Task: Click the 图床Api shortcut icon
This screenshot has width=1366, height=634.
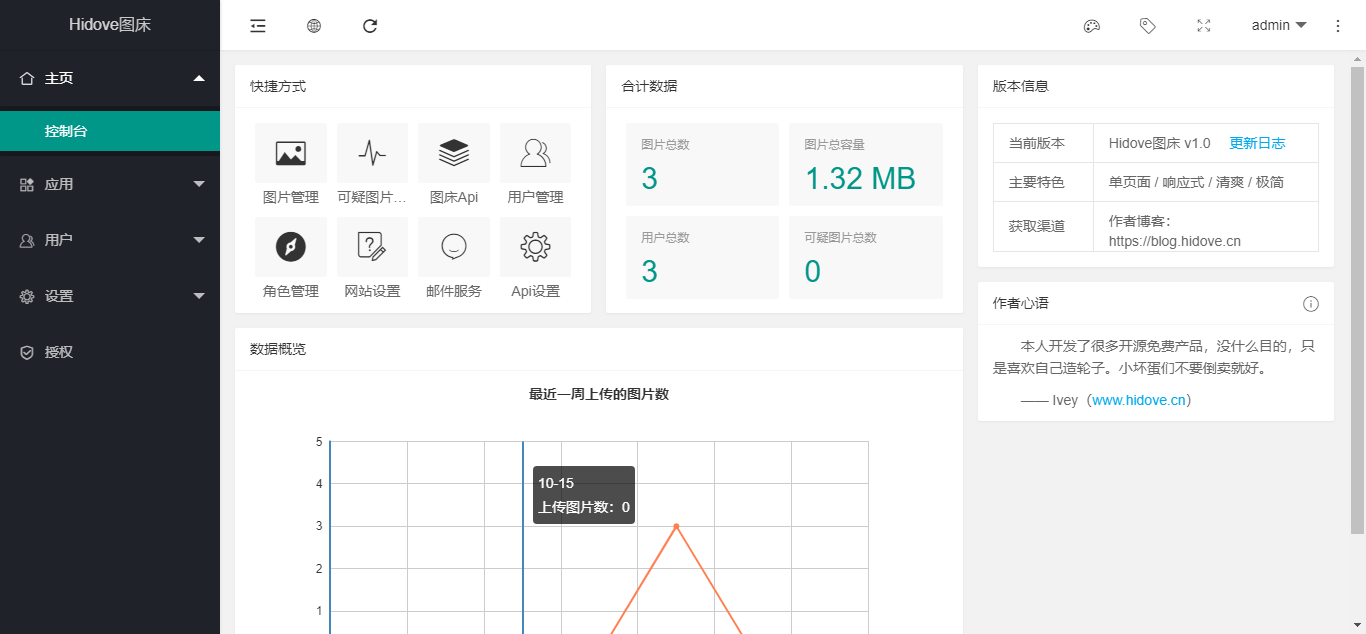Action: (454, 152)
